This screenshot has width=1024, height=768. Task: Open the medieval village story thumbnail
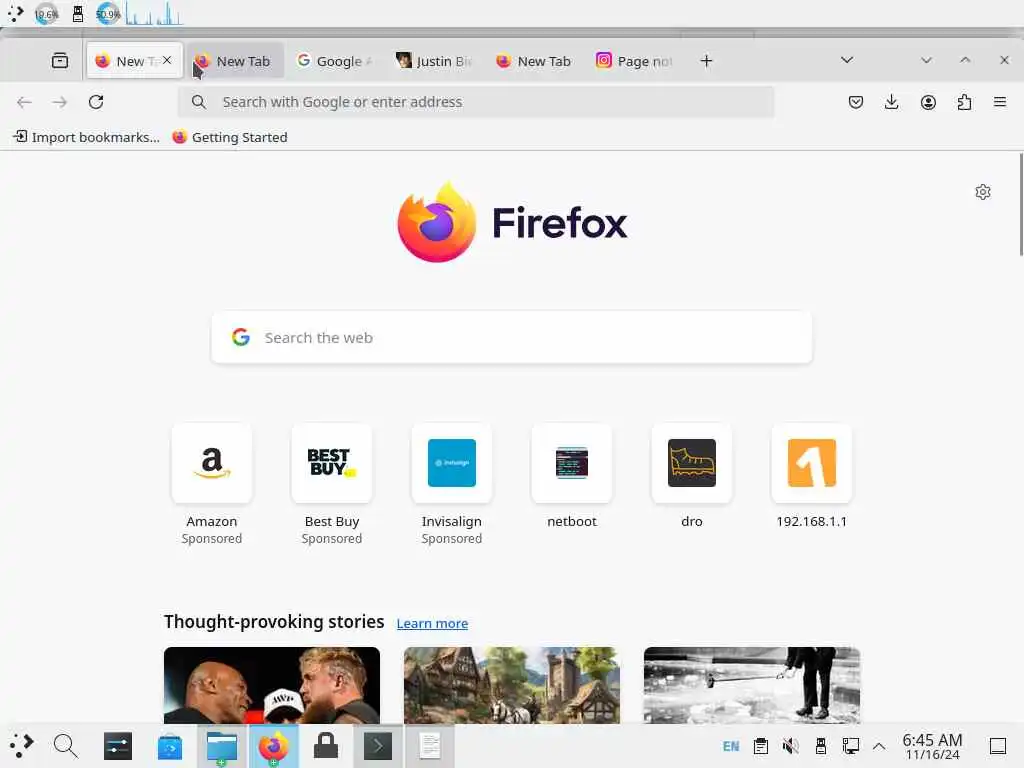tap(512, 685)
